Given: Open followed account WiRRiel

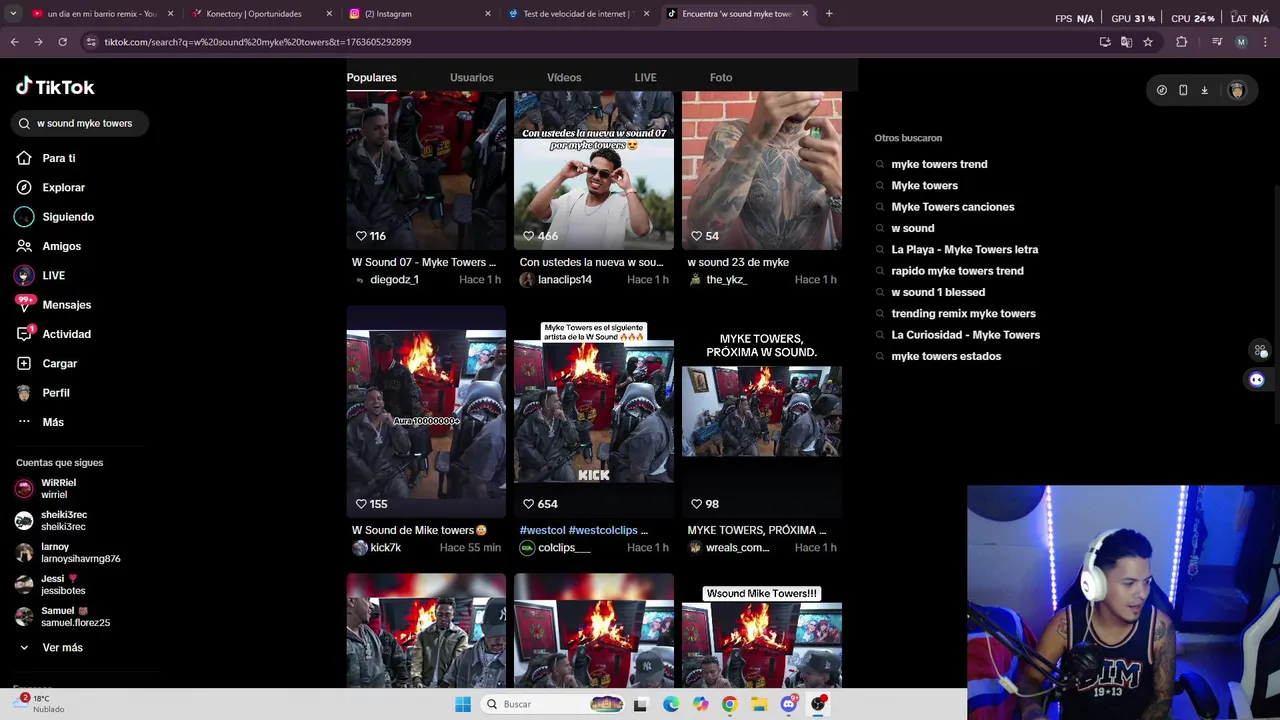Looking at the screenshot, I should (x=58, y=489).
